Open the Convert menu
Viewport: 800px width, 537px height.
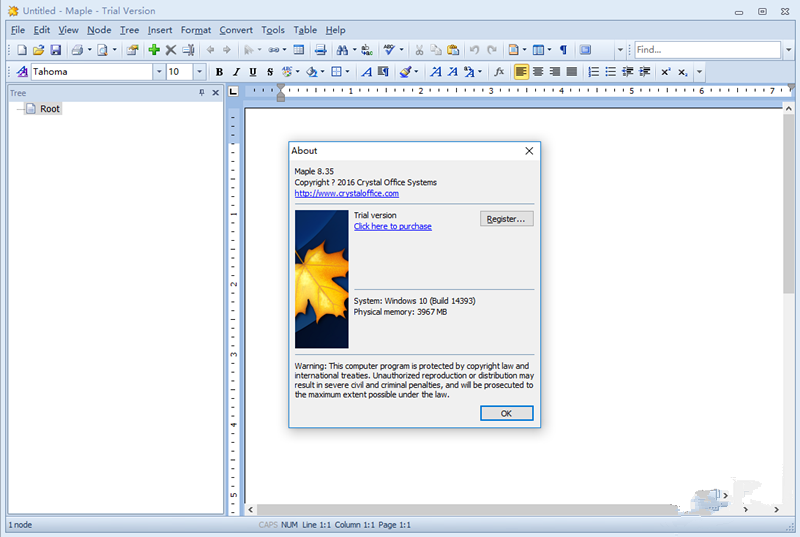236,30
